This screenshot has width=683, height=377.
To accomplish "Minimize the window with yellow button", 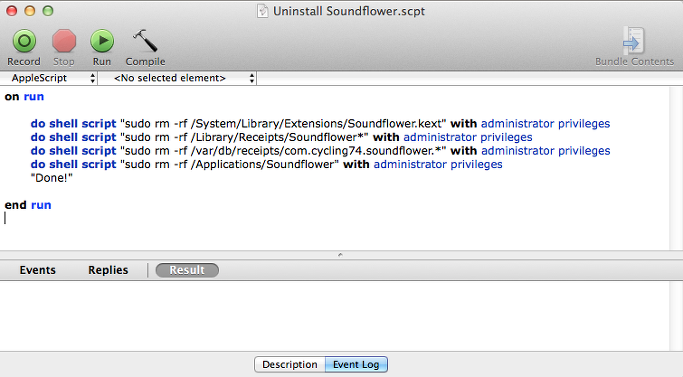I will coord(30,11).
